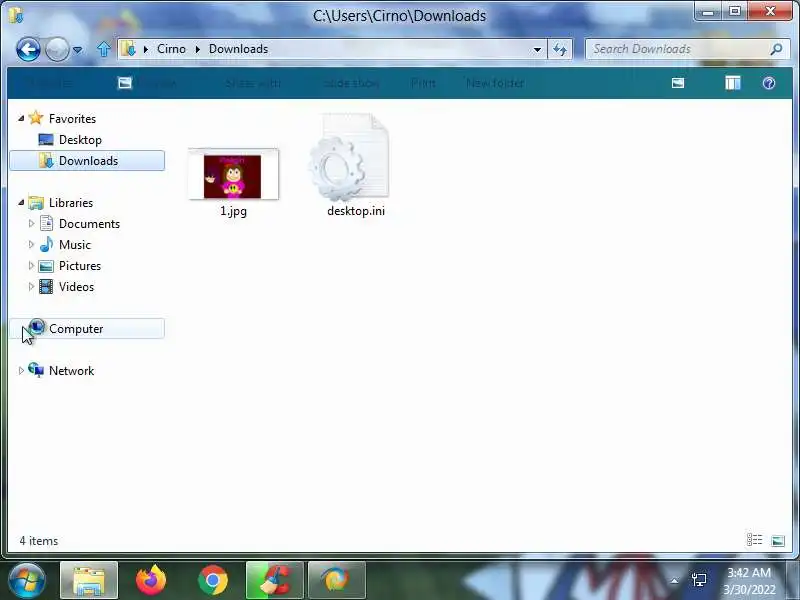Expand the Network node
The width and height of the screenshot is (800, 600).
pyautogui.click(x=21, y=370)
